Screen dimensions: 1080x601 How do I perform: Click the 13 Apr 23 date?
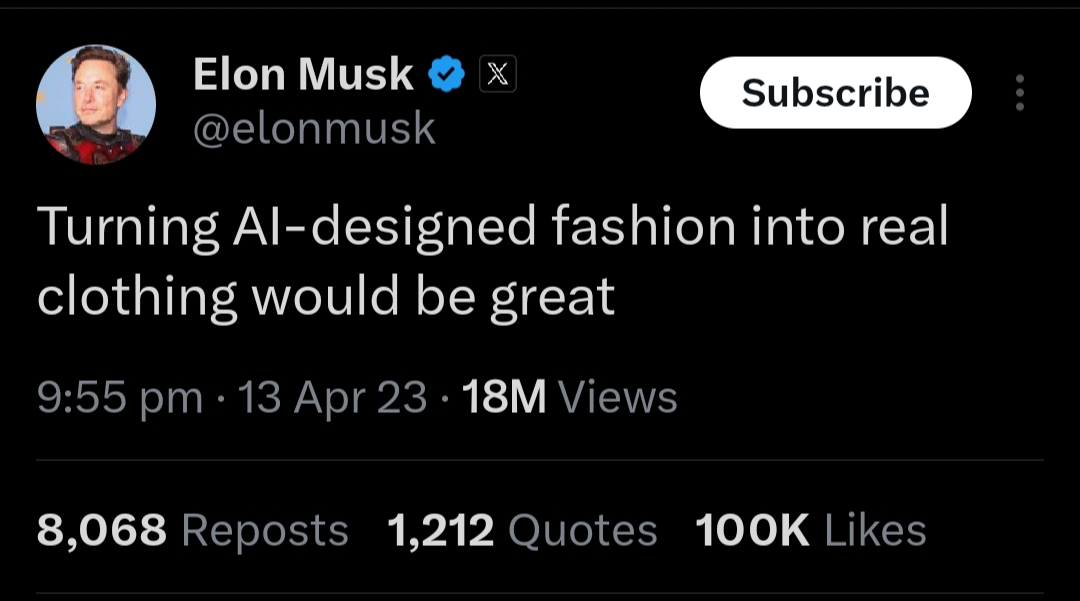pos(334,397)
